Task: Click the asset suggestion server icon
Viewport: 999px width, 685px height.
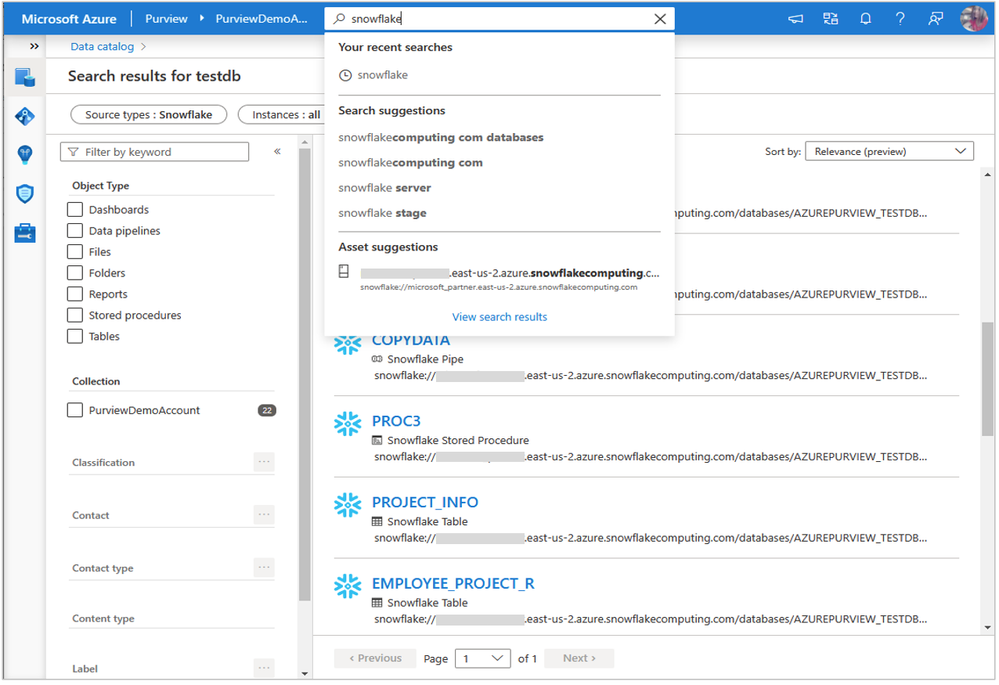Action: tap(344, 271)
